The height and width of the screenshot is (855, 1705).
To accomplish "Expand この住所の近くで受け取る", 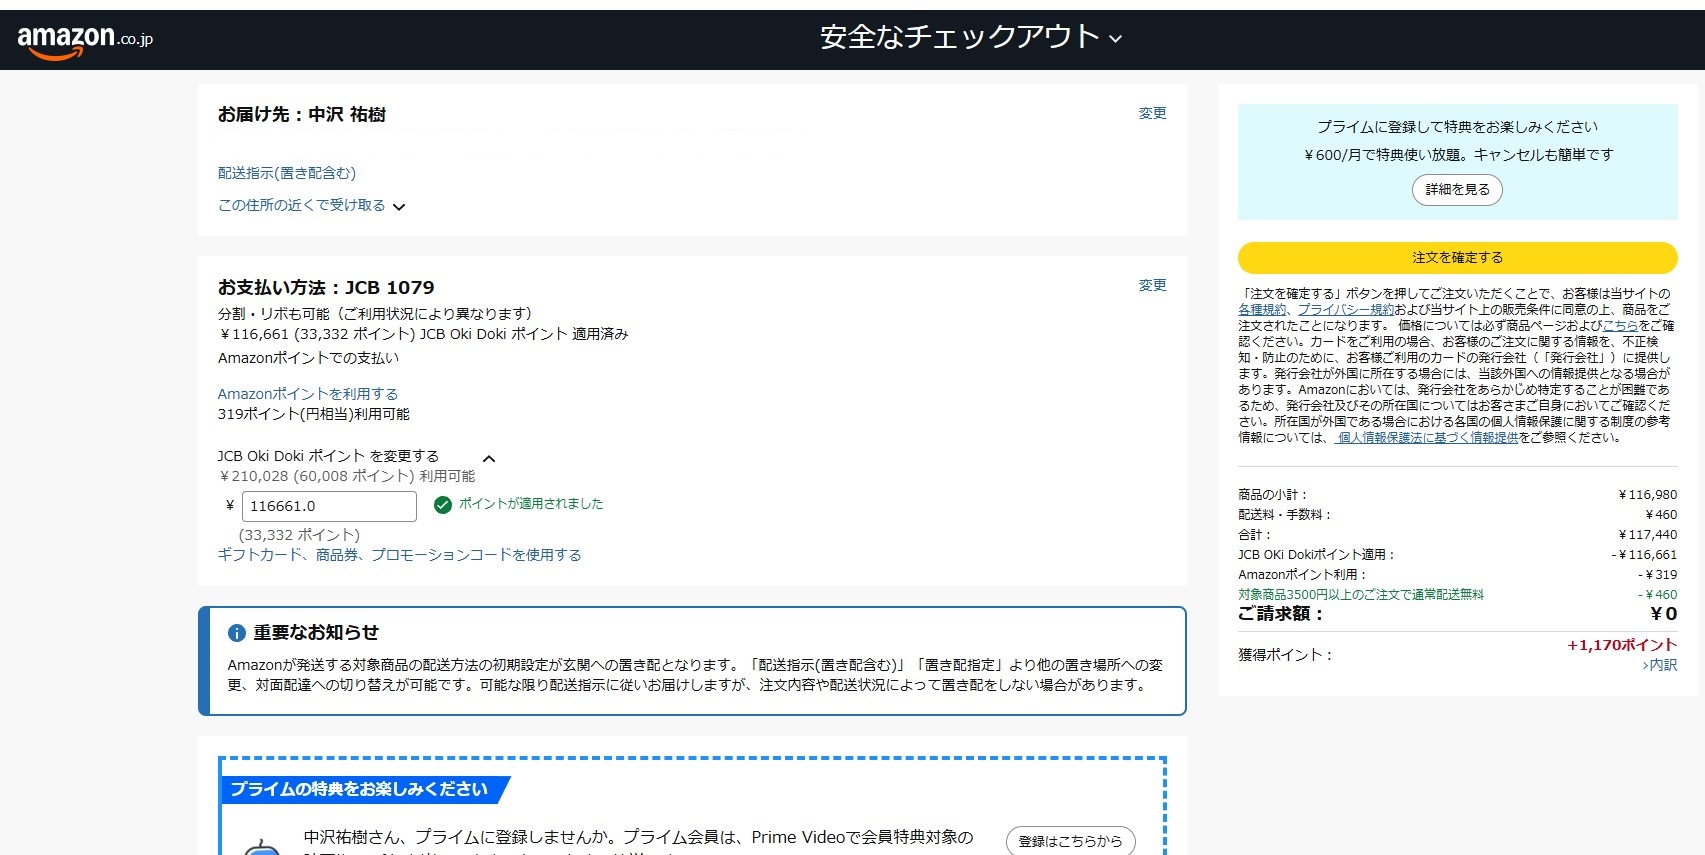I will tap(311, 205).
